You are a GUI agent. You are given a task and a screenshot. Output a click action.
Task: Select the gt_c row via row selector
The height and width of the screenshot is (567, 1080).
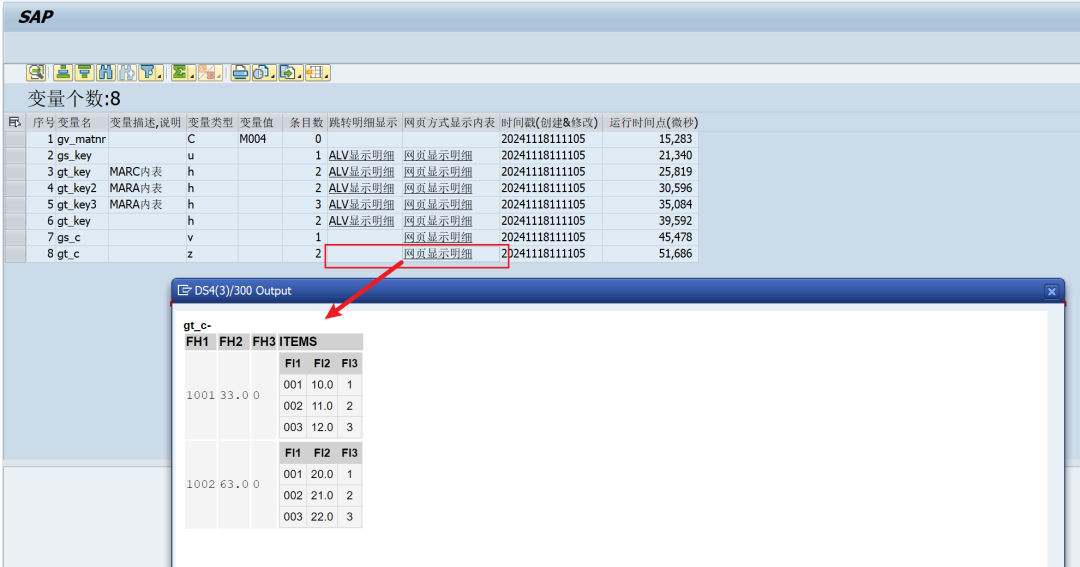(x=15, y=254)
